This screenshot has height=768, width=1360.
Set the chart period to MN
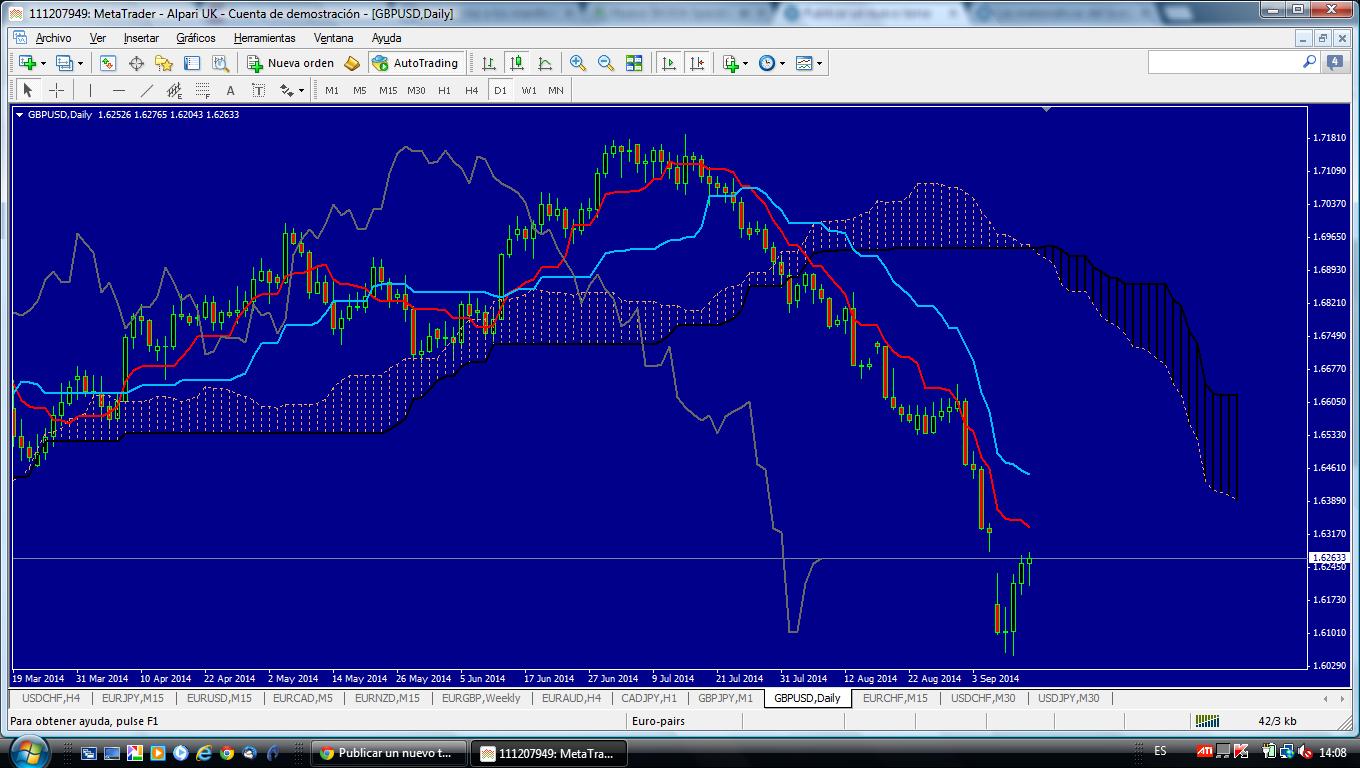point(556,90)
